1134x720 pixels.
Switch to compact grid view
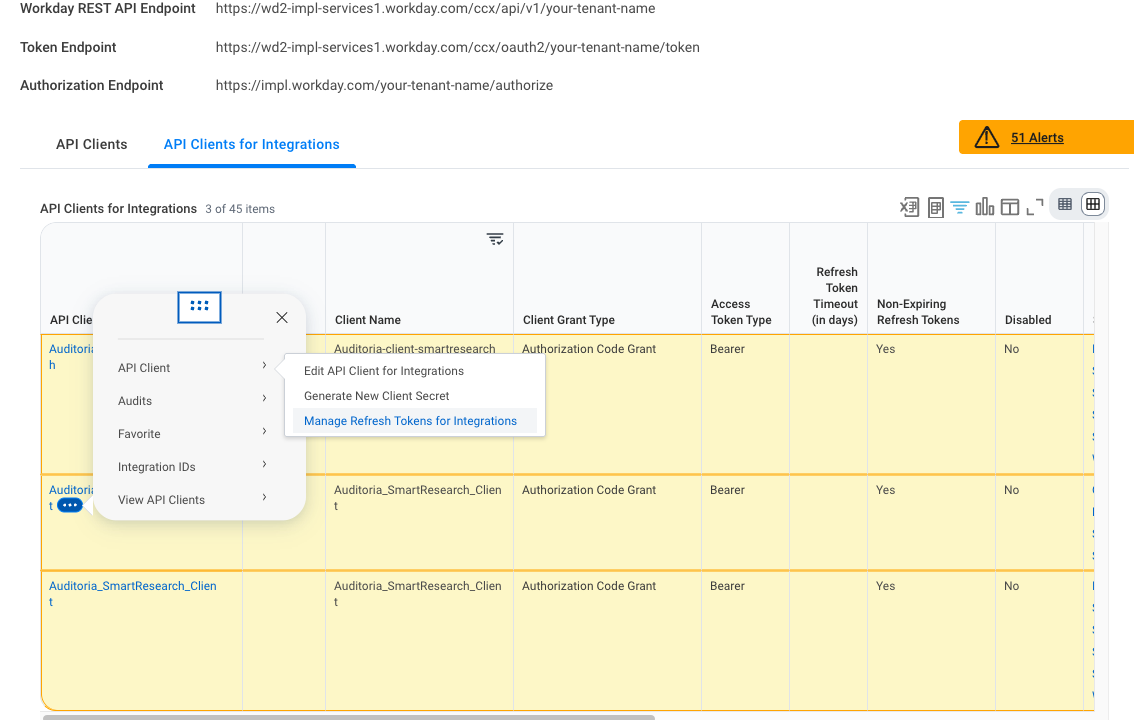click(1065, 205)
